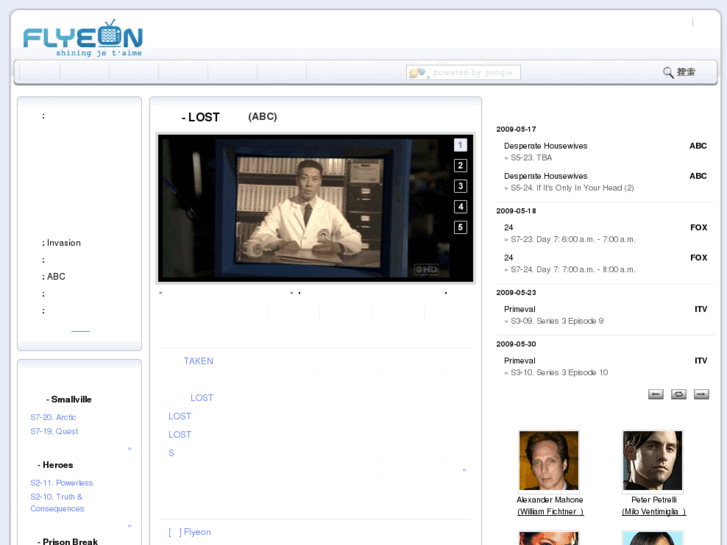Click the 2009-05-18 date heading
This screenshot has height=545, width=727.
[x=516, y=211]
